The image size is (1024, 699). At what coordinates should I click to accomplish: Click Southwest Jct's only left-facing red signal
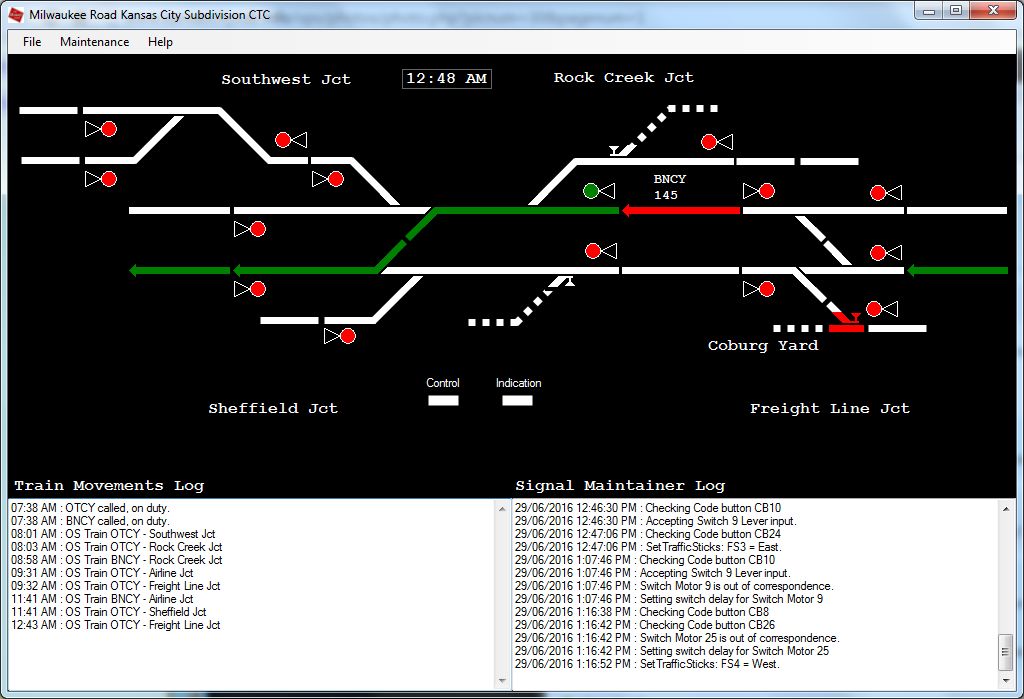283,140
